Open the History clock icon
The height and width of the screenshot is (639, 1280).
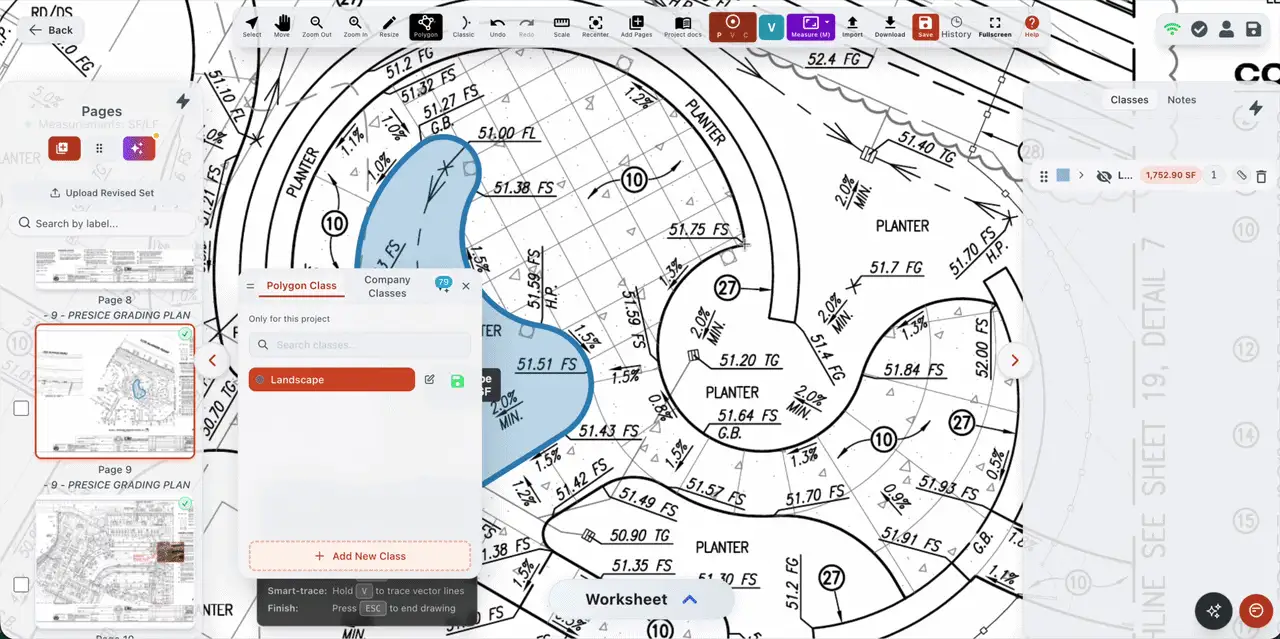956,27
